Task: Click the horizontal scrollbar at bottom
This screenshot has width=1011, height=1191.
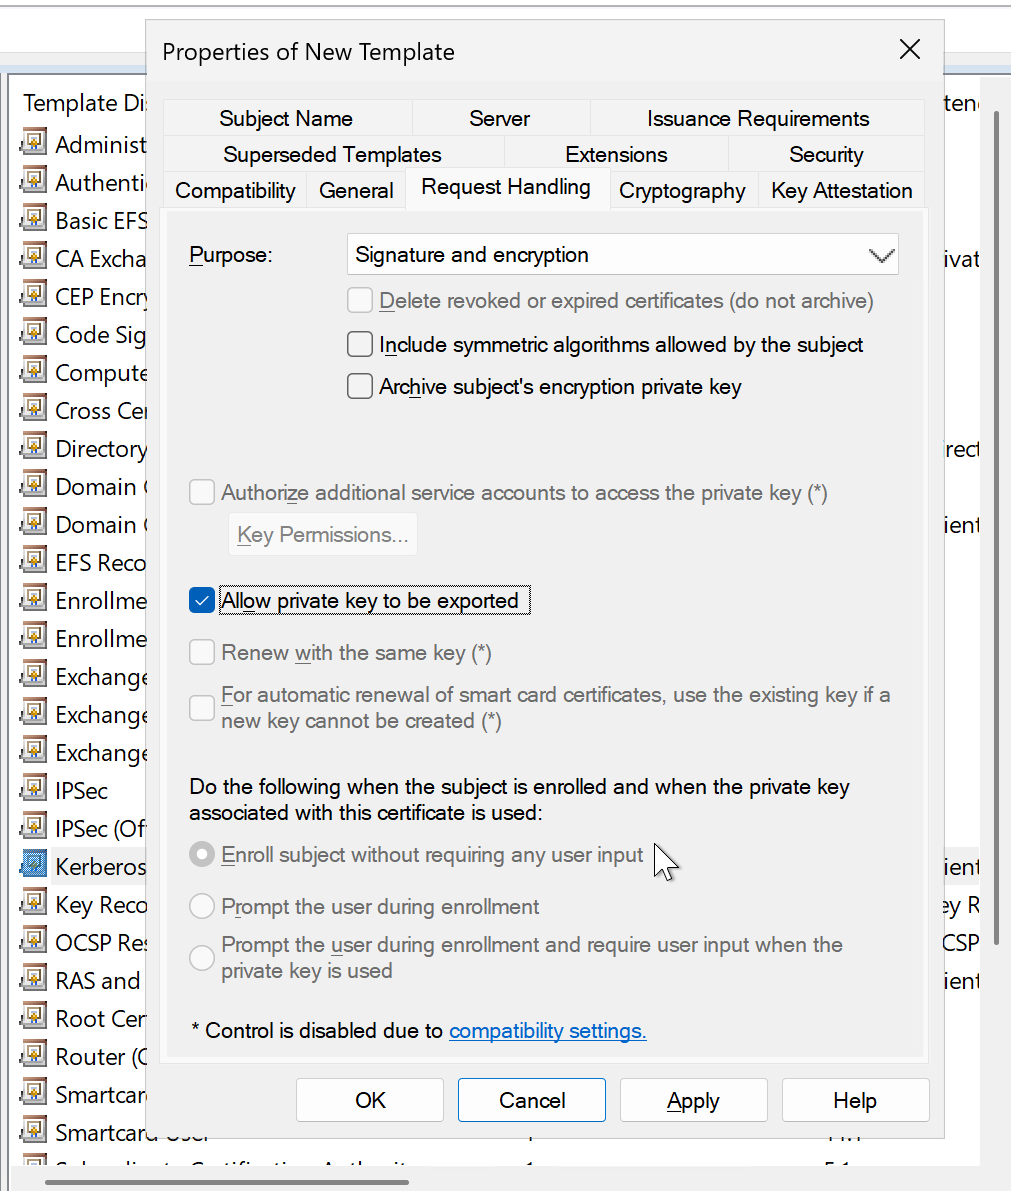Action: point(227,1183)
